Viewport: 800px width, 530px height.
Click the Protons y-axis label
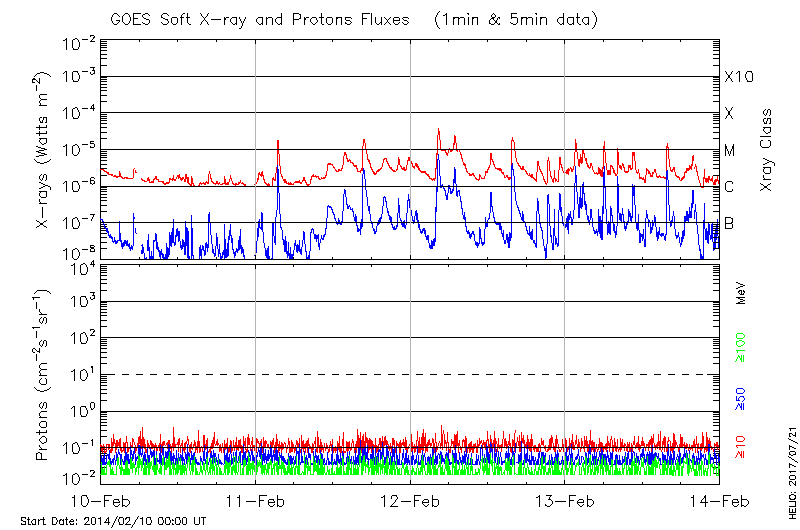(x=45, y=375)
